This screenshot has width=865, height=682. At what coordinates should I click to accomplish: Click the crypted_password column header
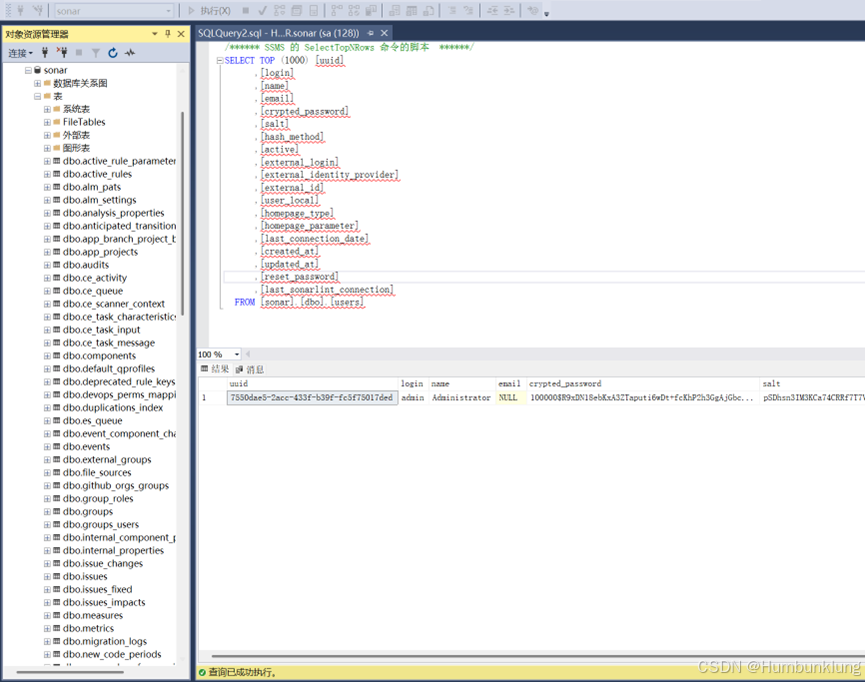pos(643,383)
